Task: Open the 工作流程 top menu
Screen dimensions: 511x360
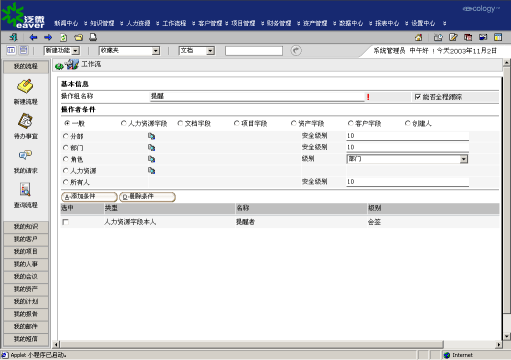Action: point(174,23)
